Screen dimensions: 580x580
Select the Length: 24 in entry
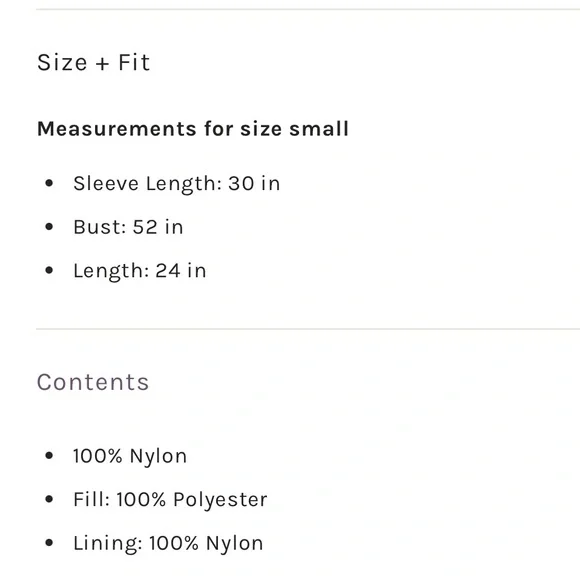click(x=140, y=271)
